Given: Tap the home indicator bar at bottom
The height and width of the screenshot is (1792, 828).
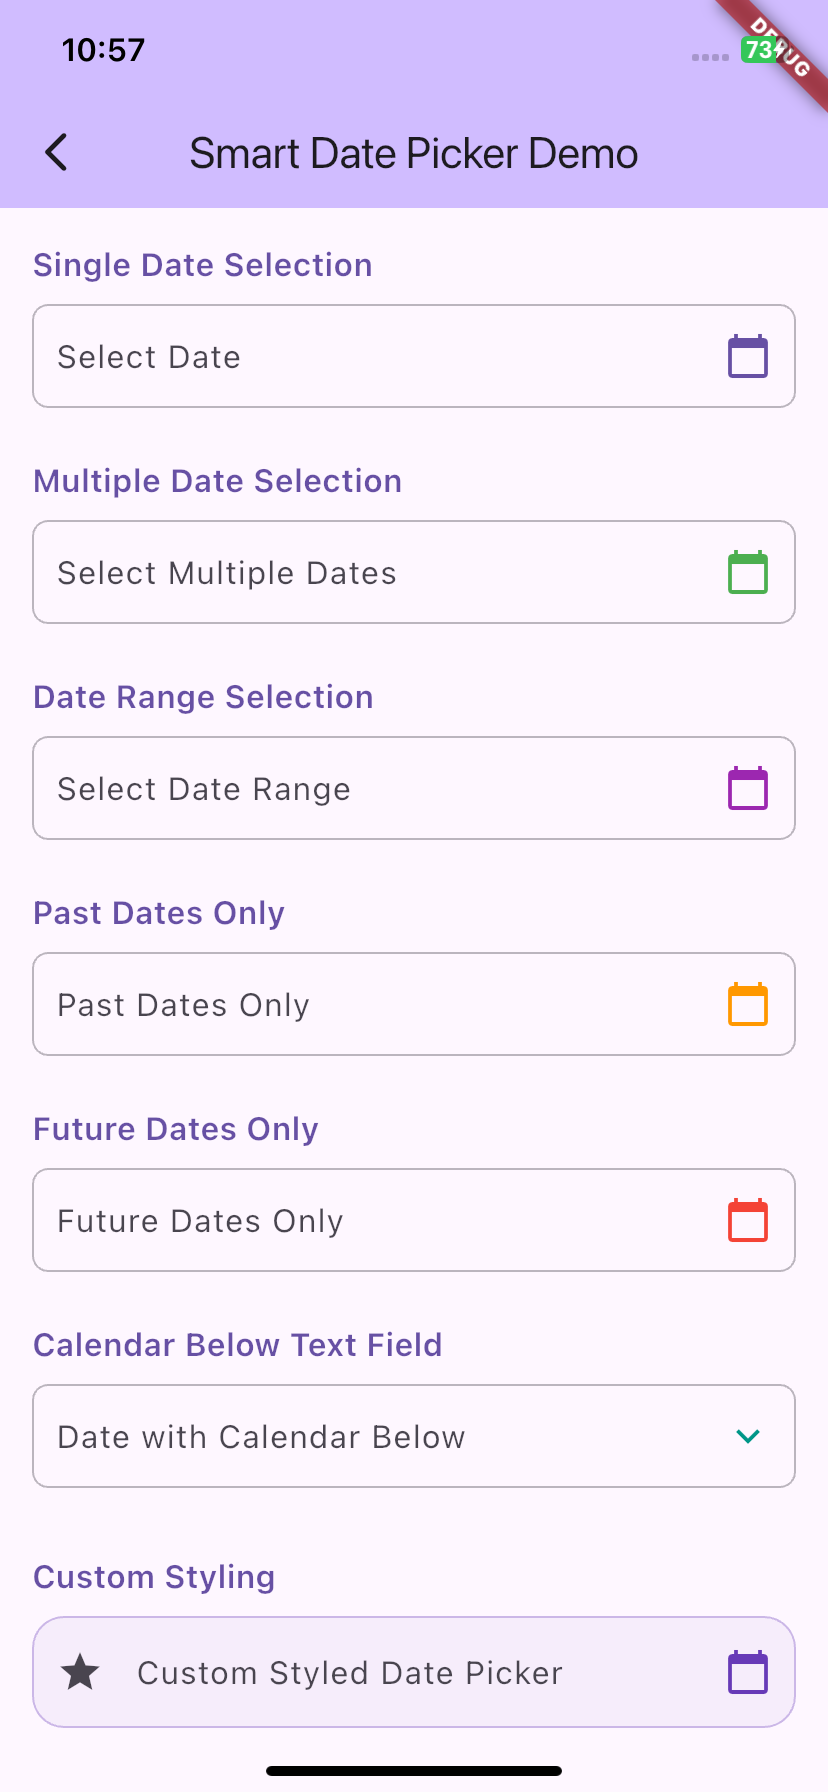Looking at the screenshot, I should [414, 1771].
